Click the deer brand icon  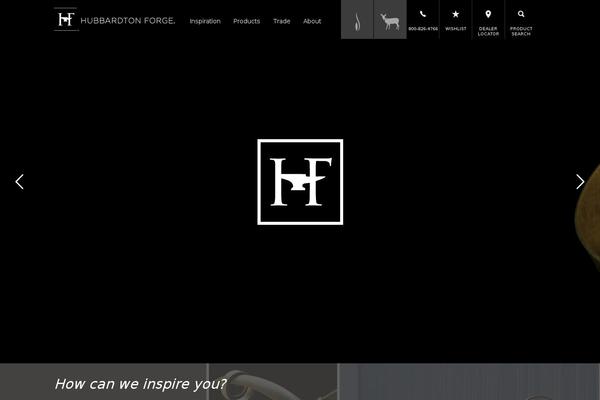pyautogui.click(x=390, y=20)
